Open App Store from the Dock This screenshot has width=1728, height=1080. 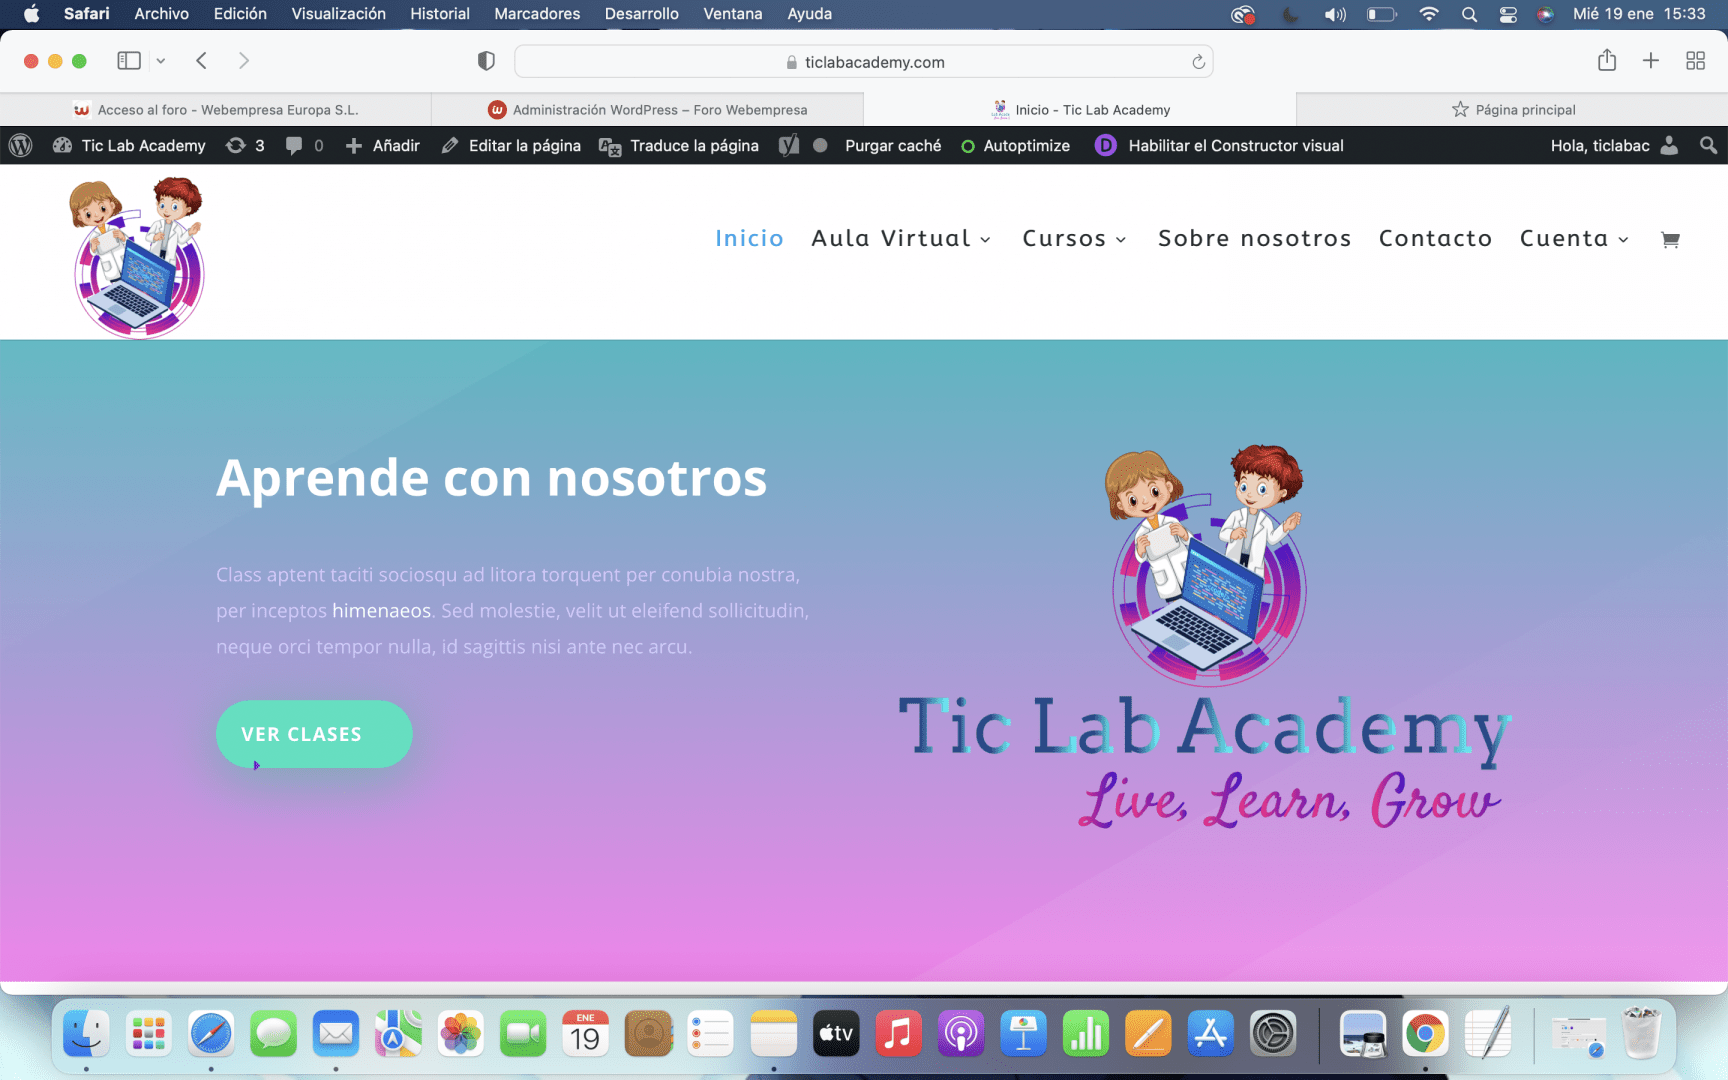[1210, 1034]
